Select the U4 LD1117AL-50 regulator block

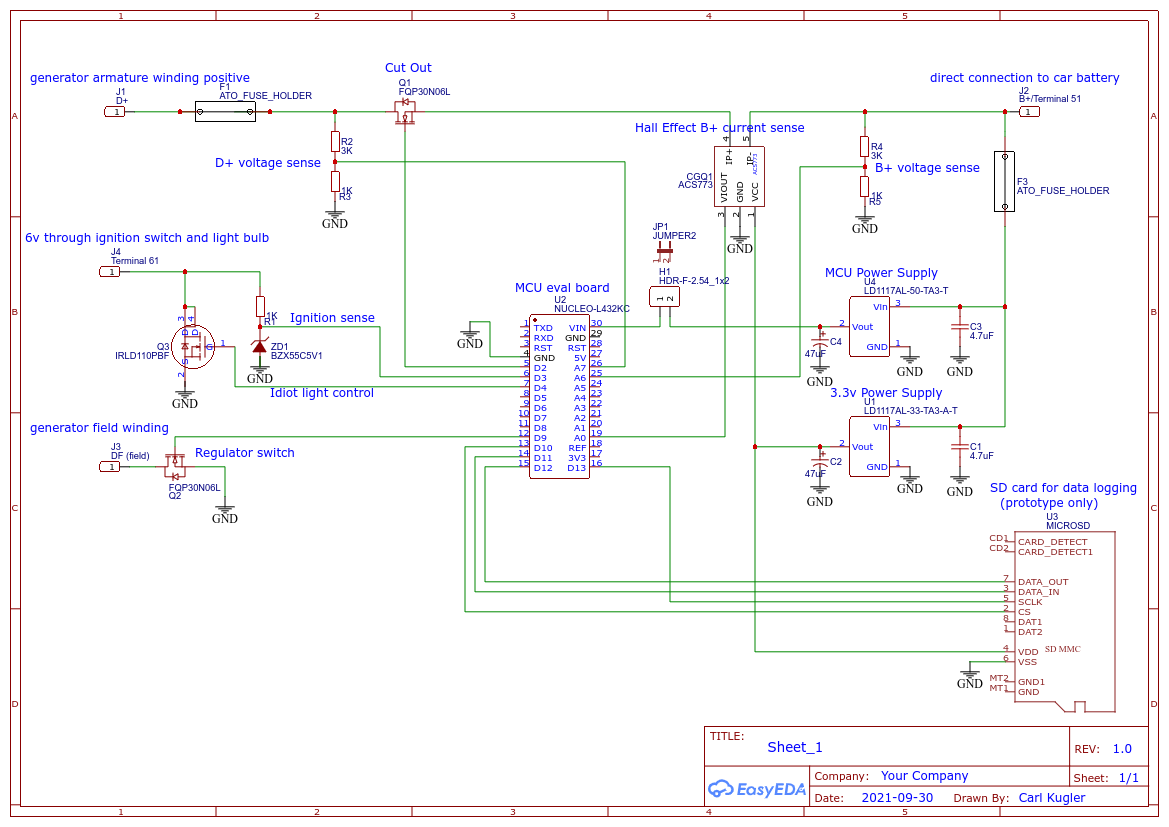point(869,327)
